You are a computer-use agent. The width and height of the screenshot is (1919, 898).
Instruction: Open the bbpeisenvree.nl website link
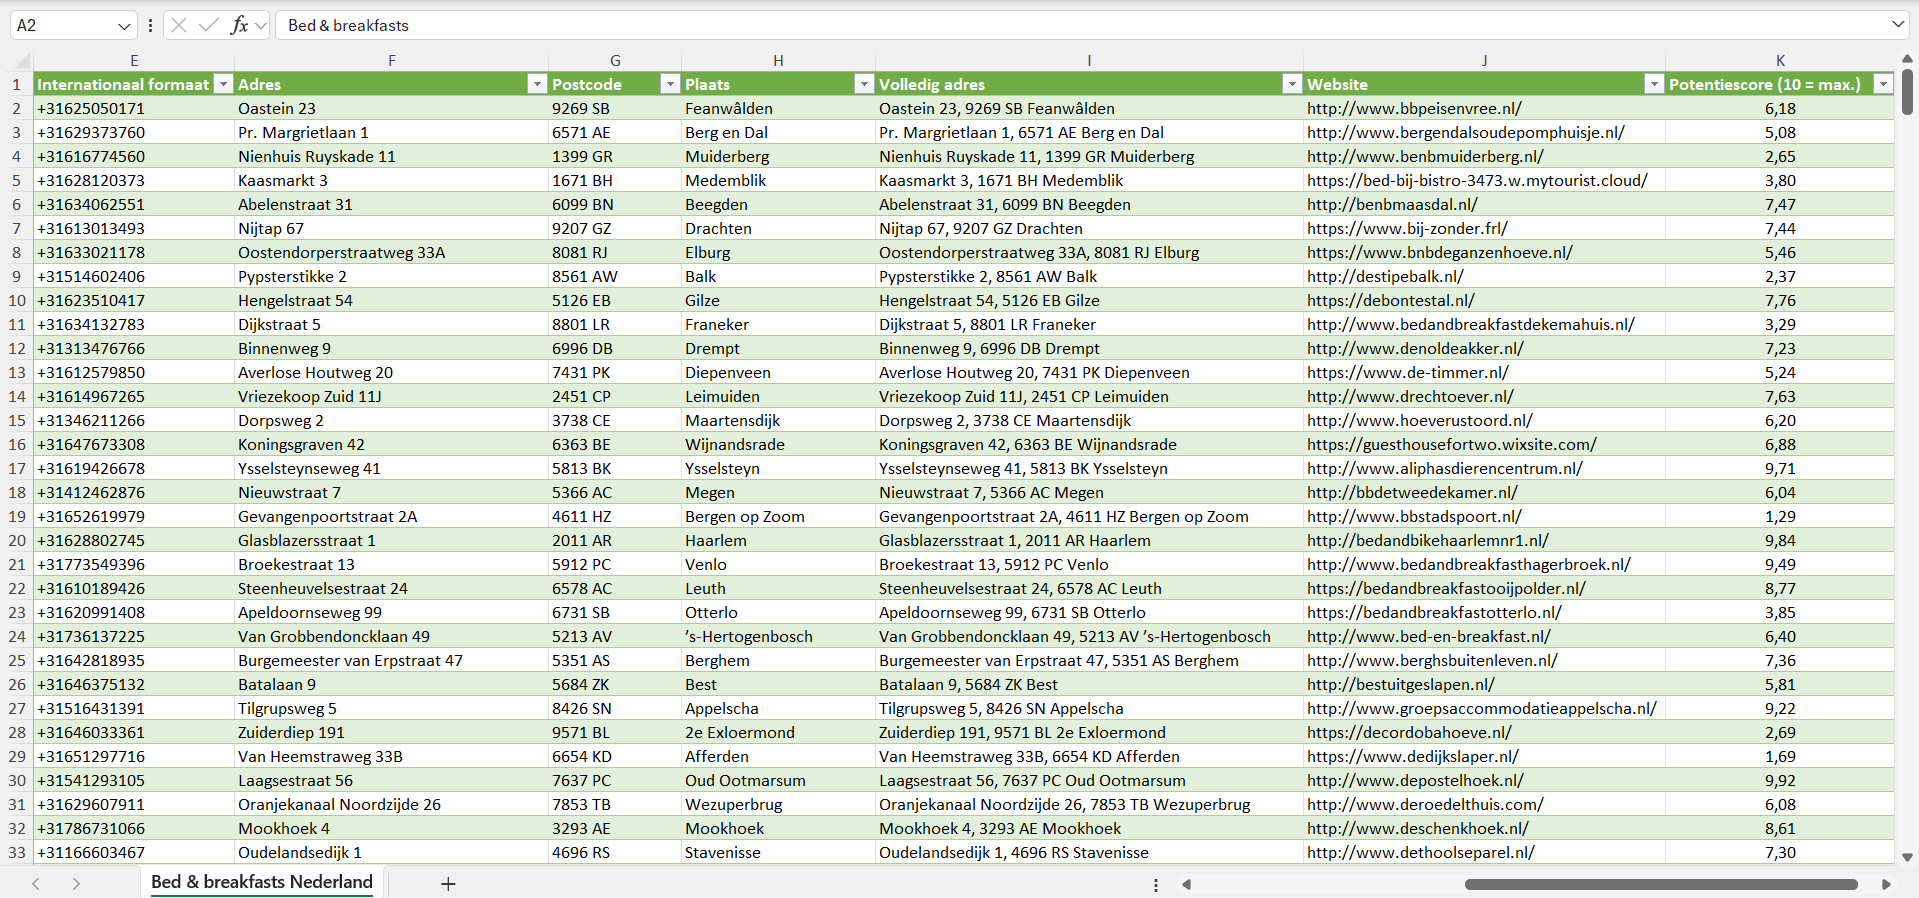tap(1414, 108)
